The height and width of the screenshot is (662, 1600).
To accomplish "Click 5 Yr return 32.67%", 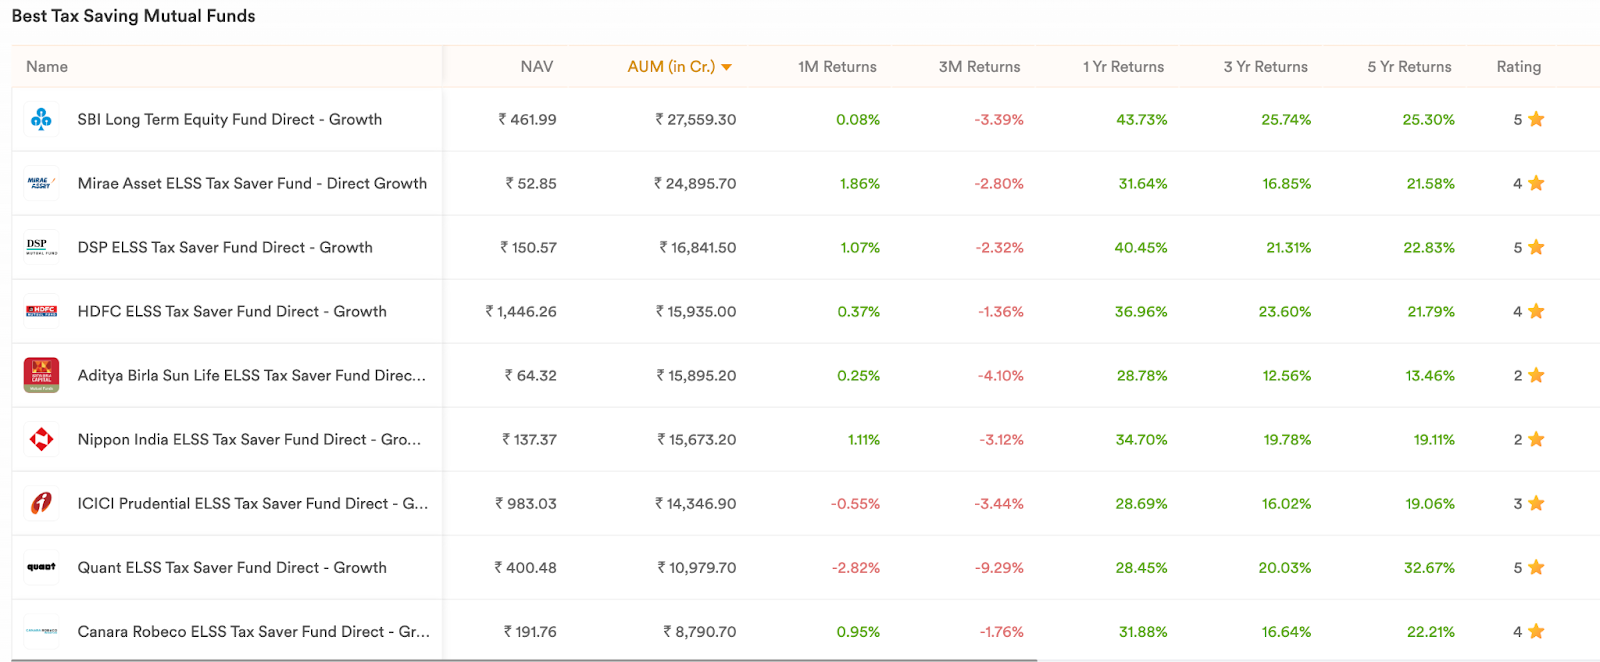I will (x=1429, y=567).
